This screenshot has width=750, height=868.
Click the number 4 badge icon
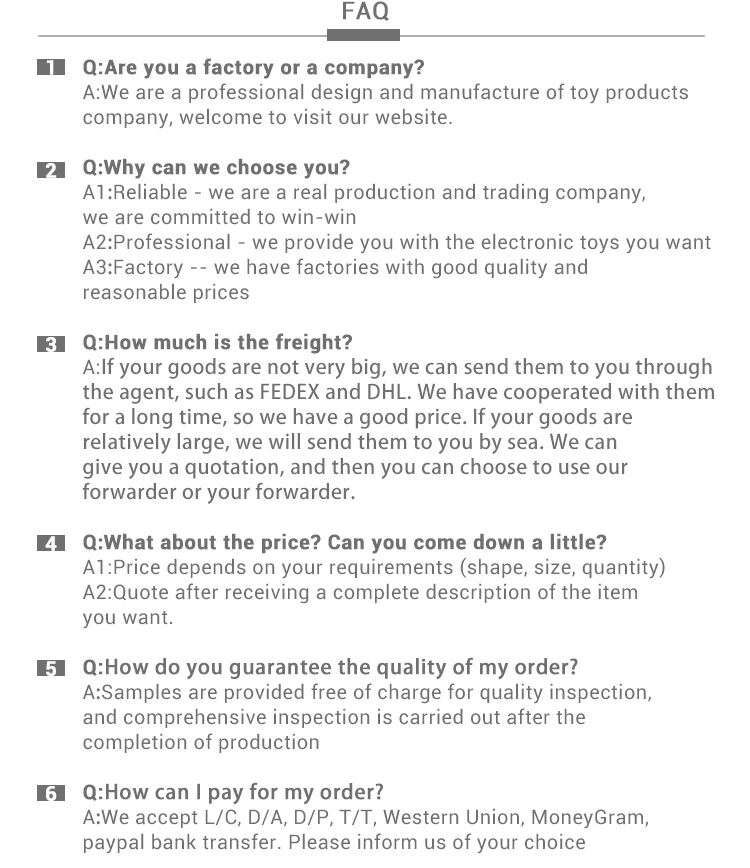pos(51,544)
